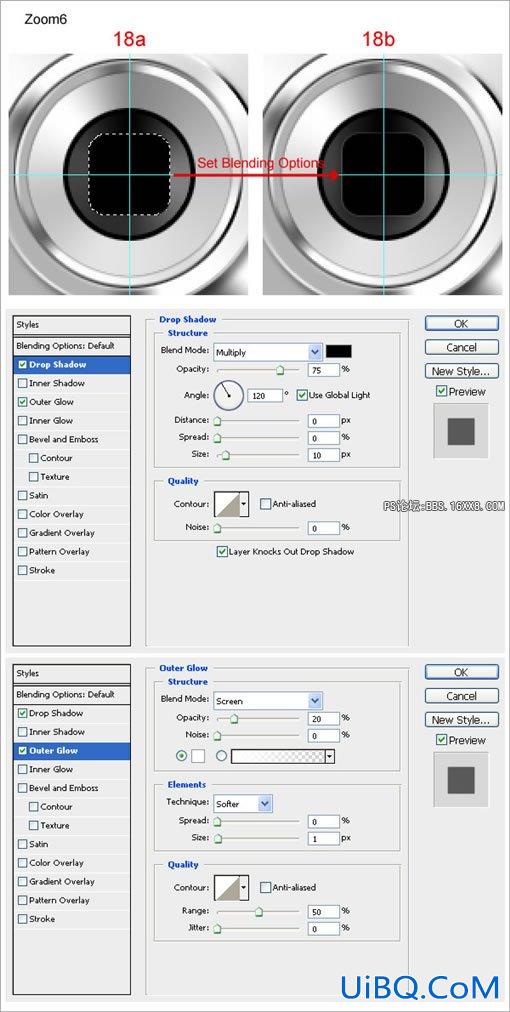
Task: Enable Anti-aliased in the Outer Glow Quality section
Action: point(265,887)
